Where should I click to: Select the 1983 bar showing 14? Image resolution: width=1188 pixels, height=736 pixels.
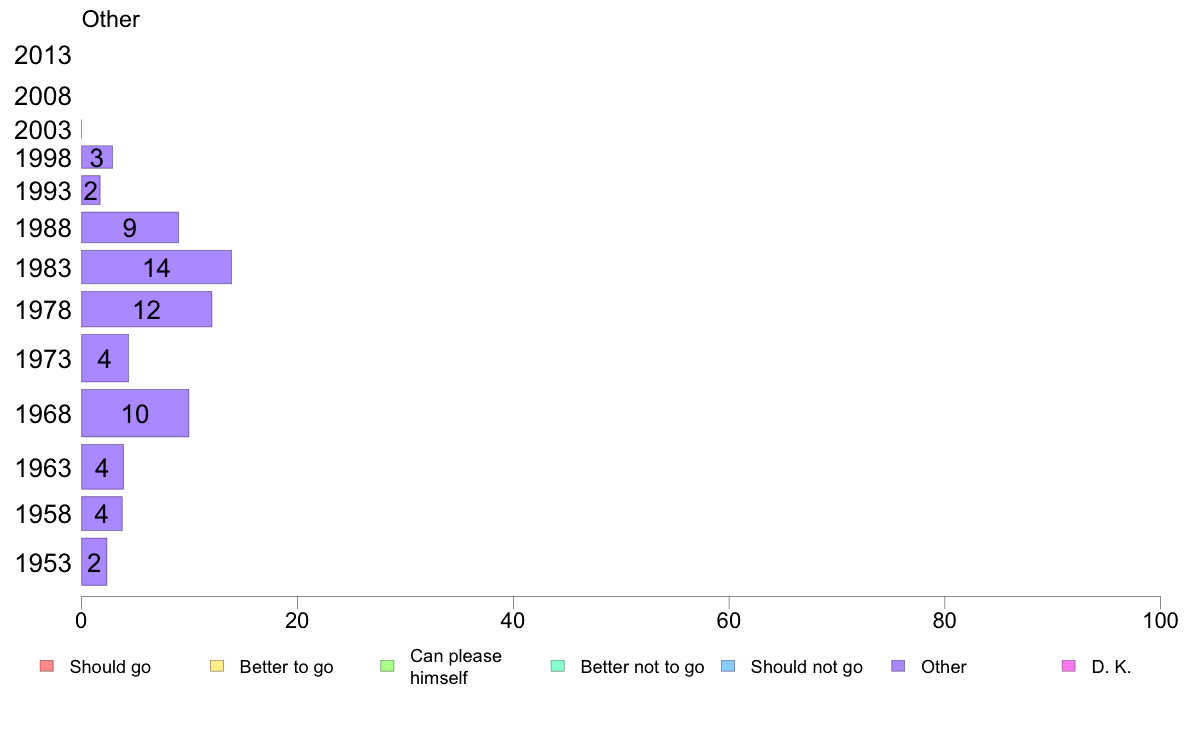[x=156, y=267]
